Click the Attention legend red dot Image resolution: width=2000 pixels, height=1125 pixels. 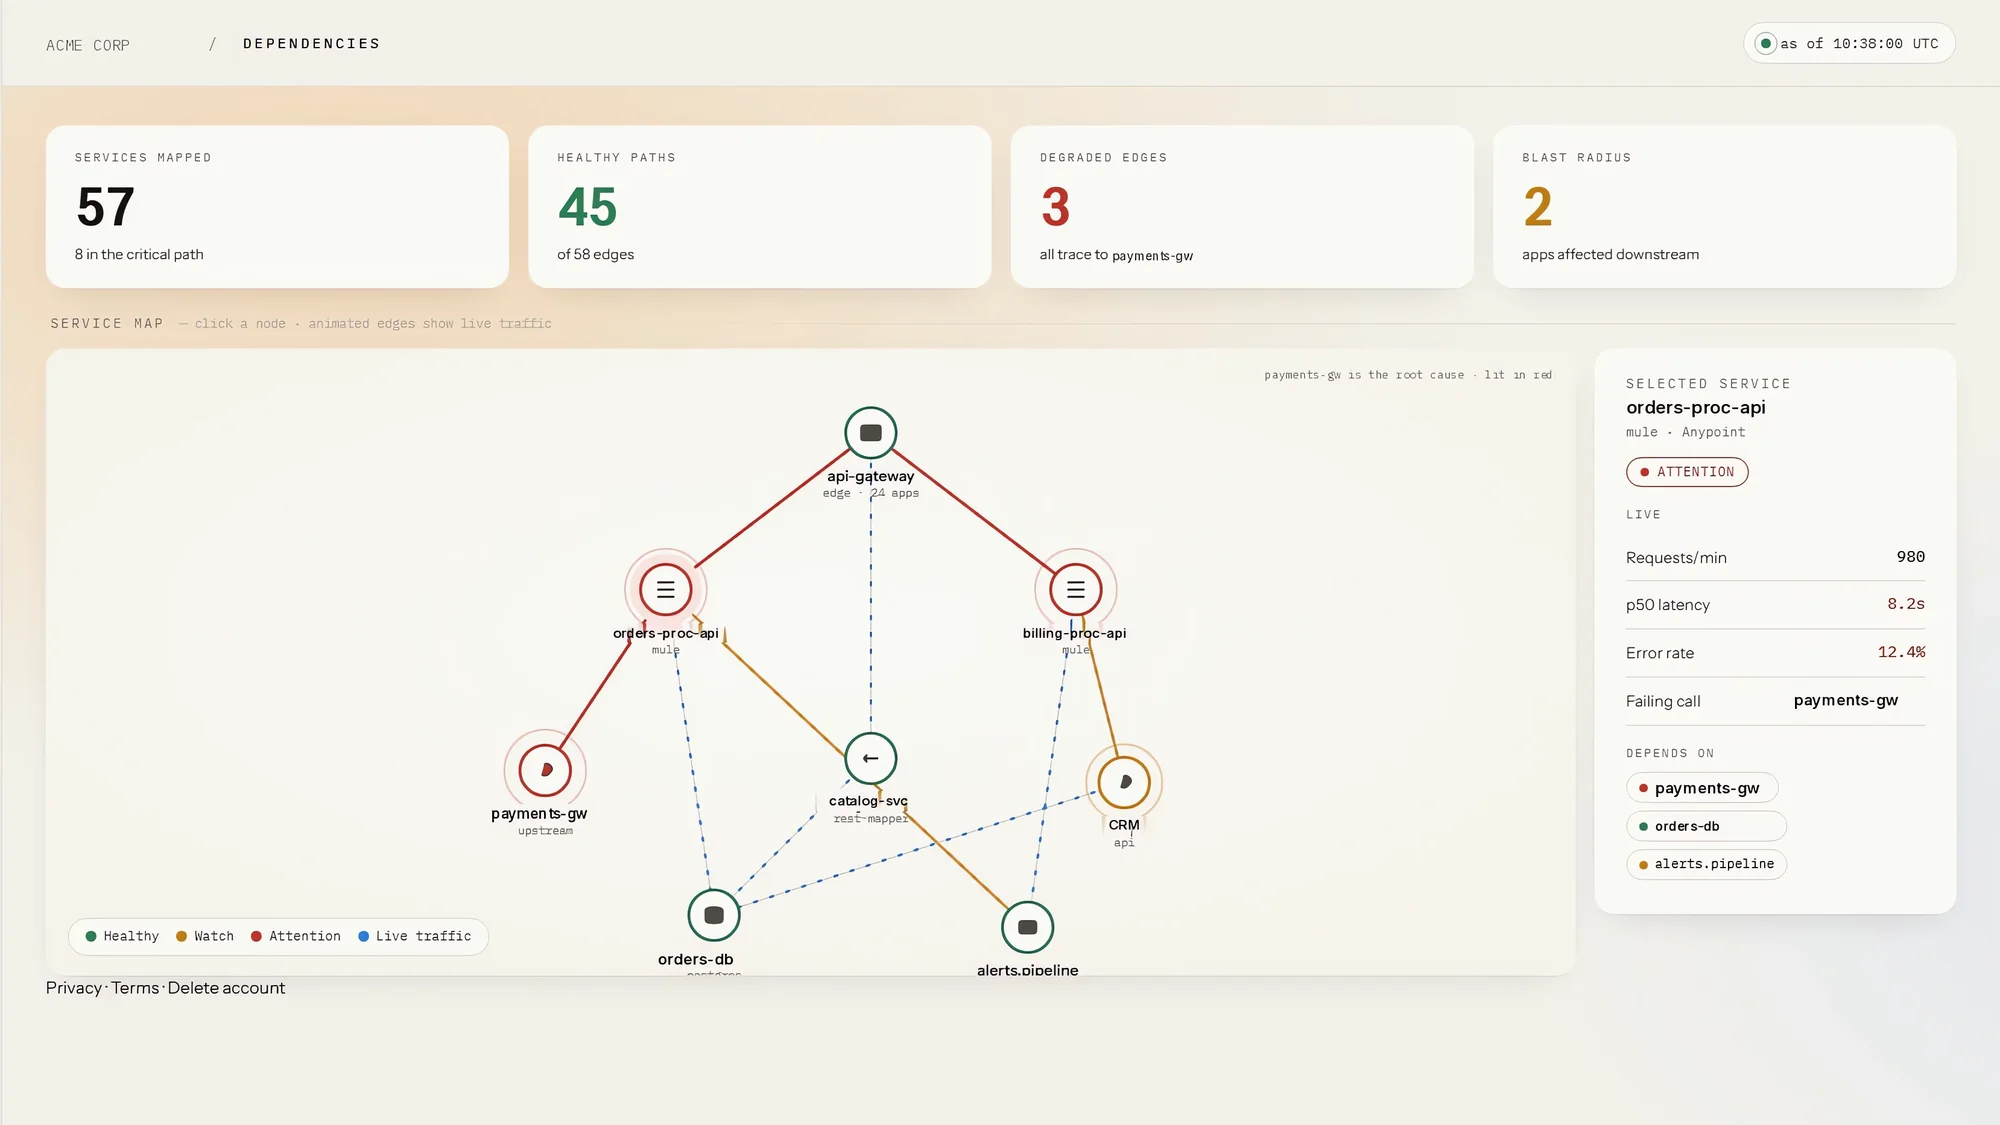[256, 937]
